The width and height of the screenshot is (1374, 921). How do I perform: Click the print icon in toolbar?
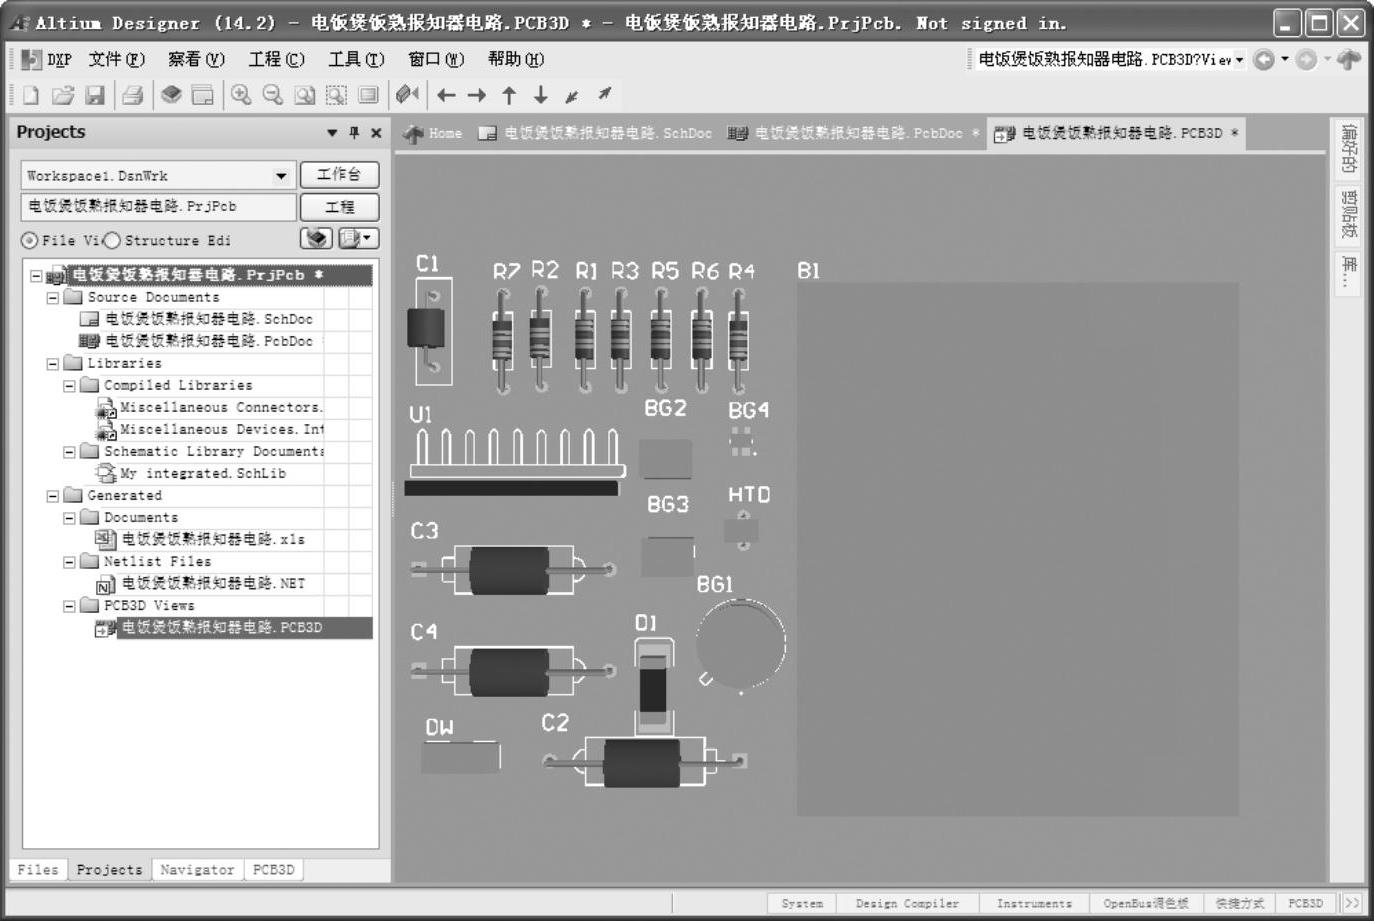pos(132,95)
